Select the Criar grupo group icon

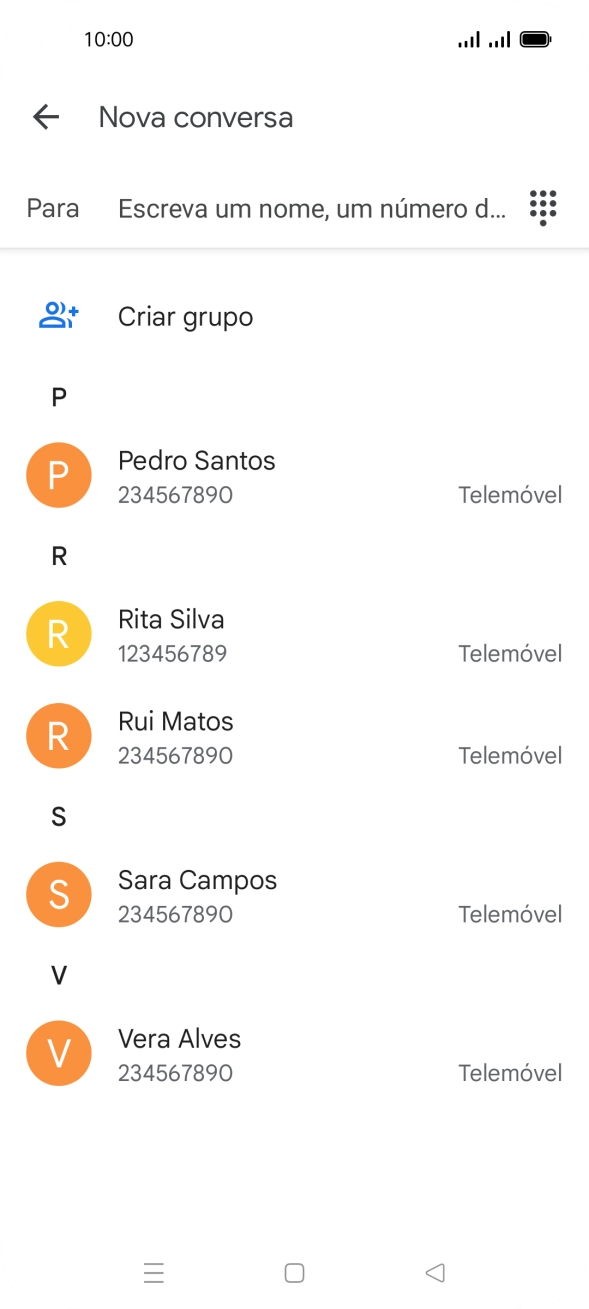coord(58,314)
